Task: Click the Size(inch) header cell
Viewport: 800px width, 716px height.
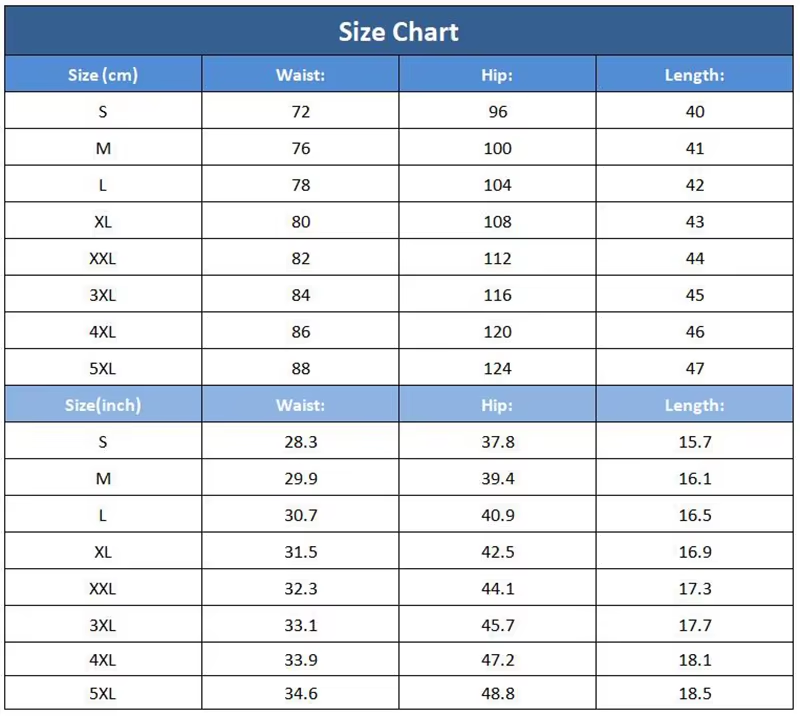Action: [x=103, y=405]
